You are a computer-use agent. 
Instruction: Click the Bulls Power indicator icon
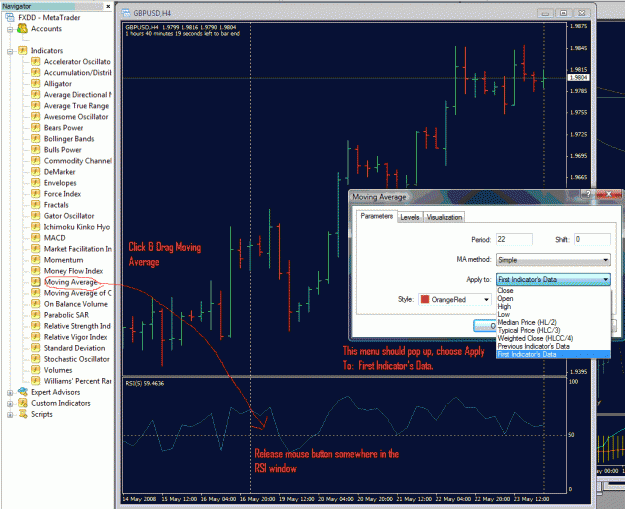(x=35, y=149)
